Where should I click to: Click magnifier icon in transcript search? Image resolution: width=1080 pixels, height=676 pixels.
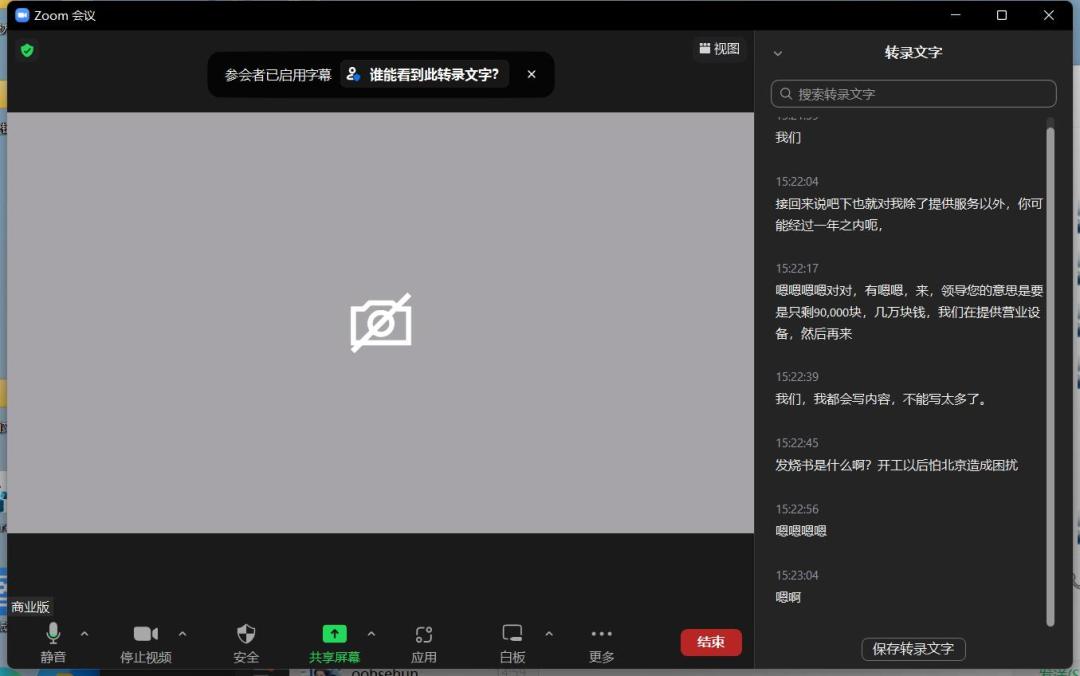(786, 94)
